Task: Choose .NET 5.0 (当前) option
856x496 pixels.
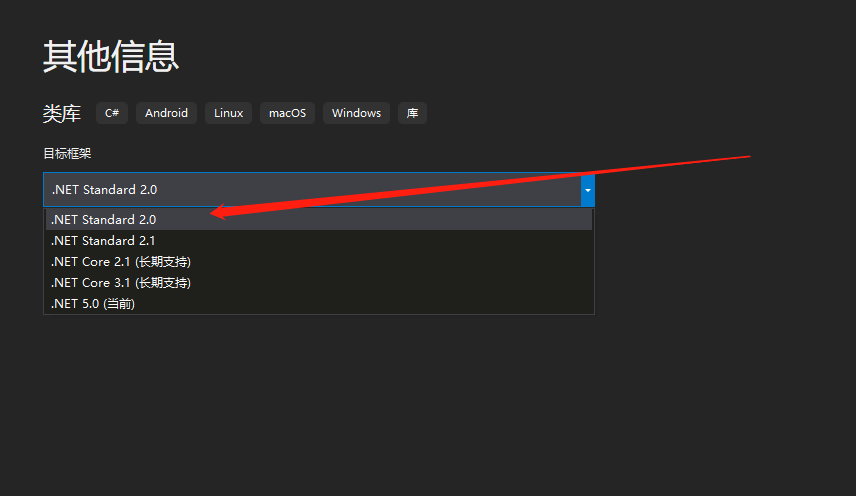Action: [x=319, y=303]
